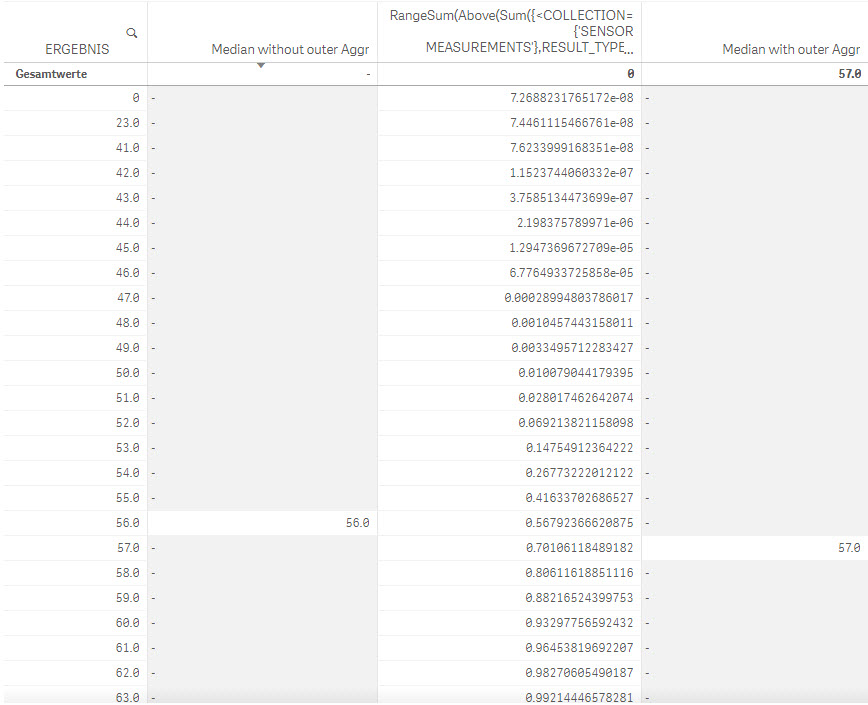Select ERGEBNIS value 58.0
Viewport: 868px width, 705px height.
coord(128,573)
